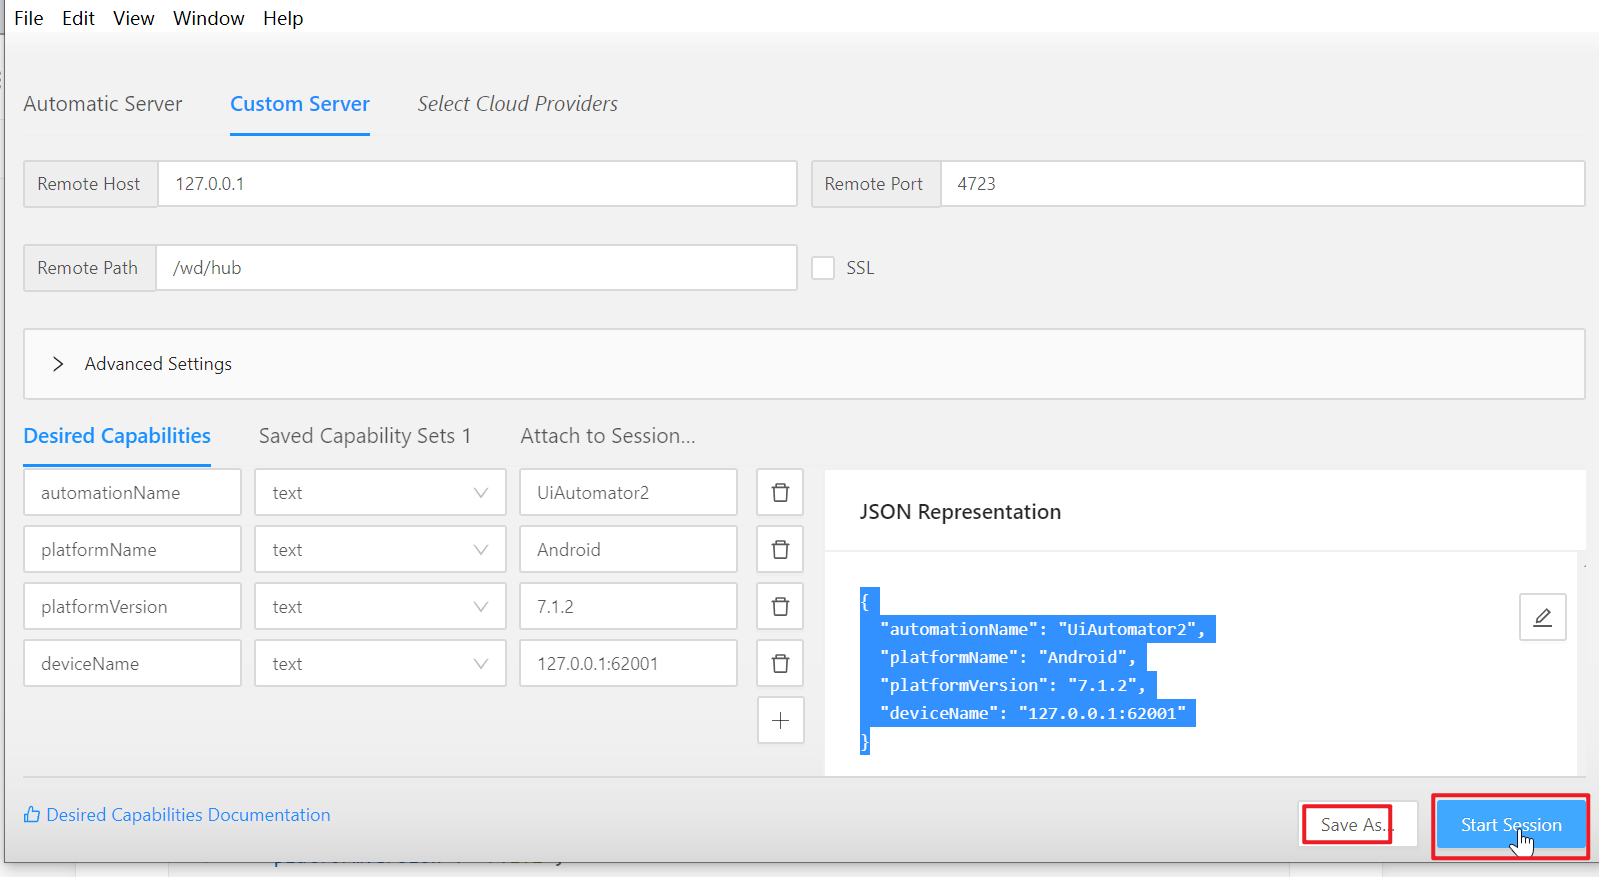Open type dropdown for automationName
Viewport: 1599px width, 877px height.
[x=380, y=492]
